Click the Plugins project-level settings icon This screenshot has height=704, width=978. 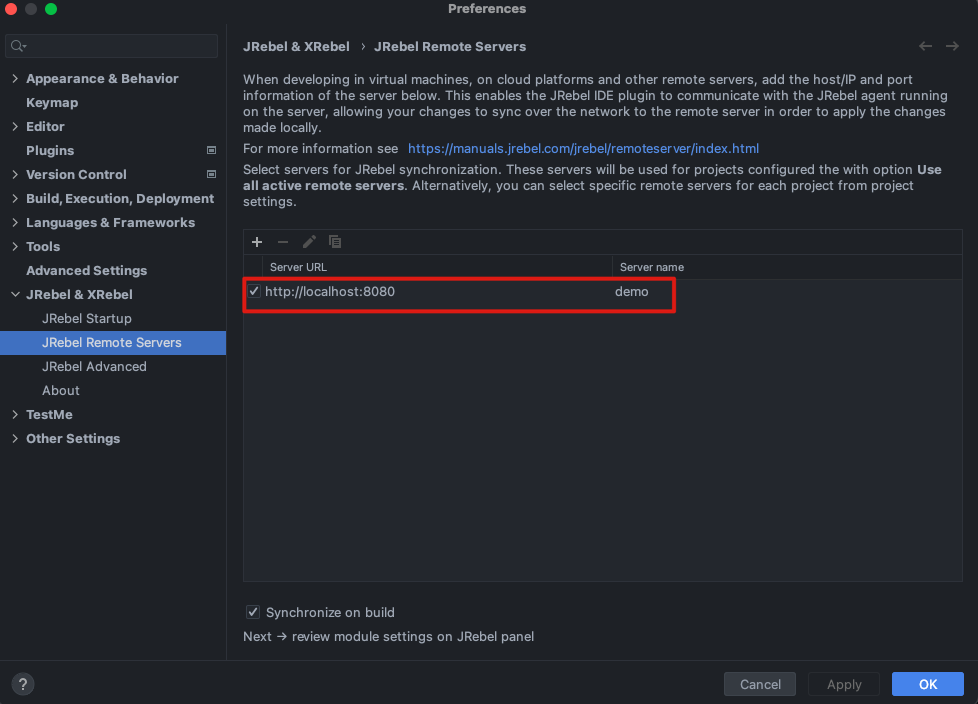click(x=211, y=150)
